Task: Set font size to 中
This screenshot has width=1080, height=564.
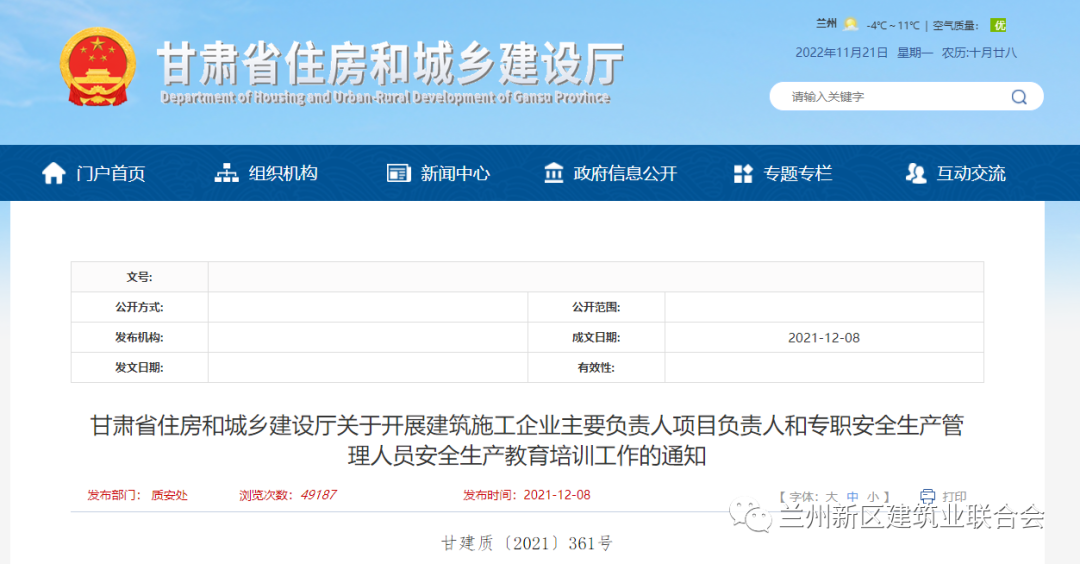Action: [x=853, y=497]
